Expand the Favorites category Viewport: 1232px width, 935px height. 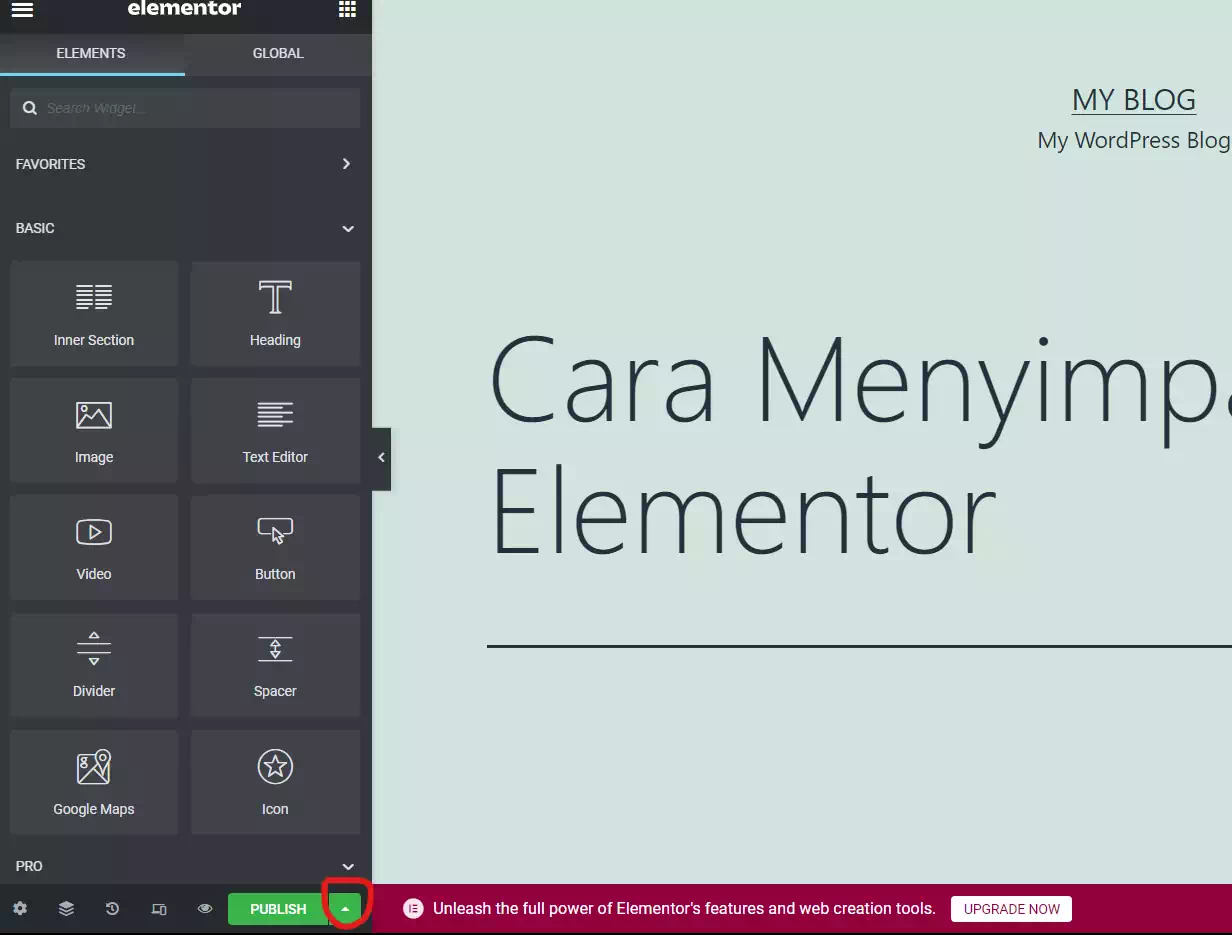point(185,164)
